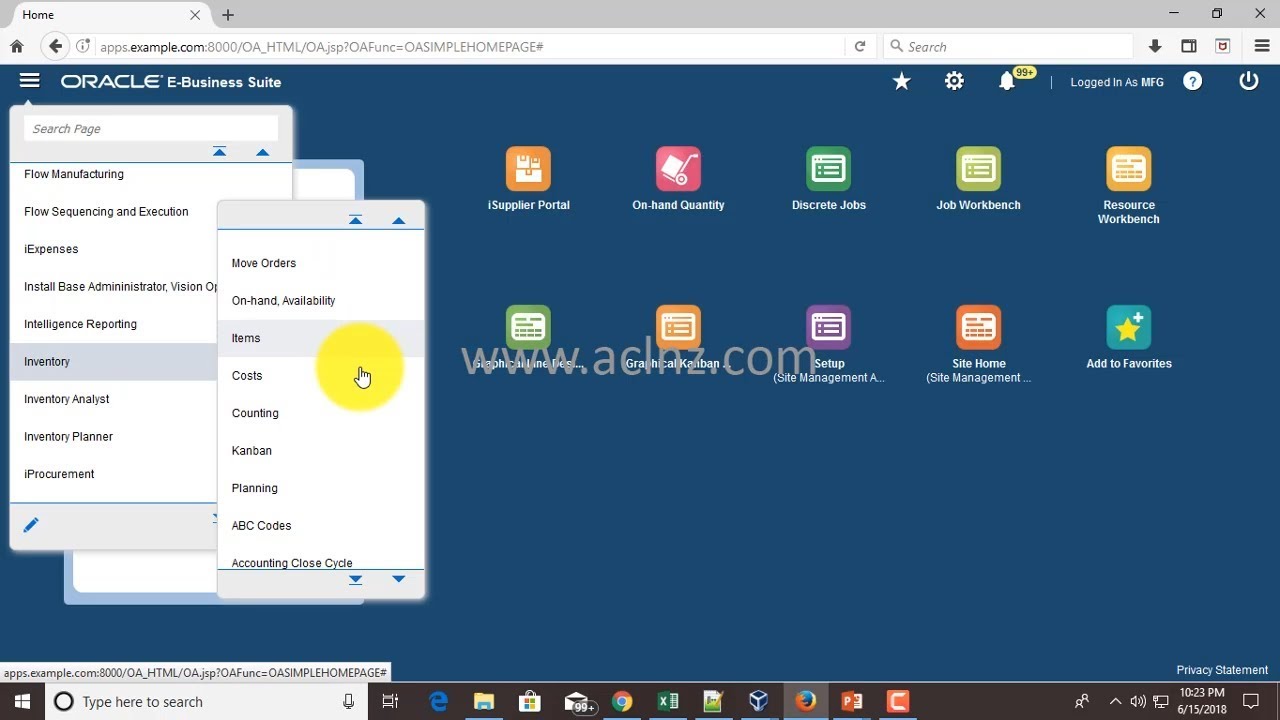
Task: Open the Site Home tile
Action: (978, 328)
